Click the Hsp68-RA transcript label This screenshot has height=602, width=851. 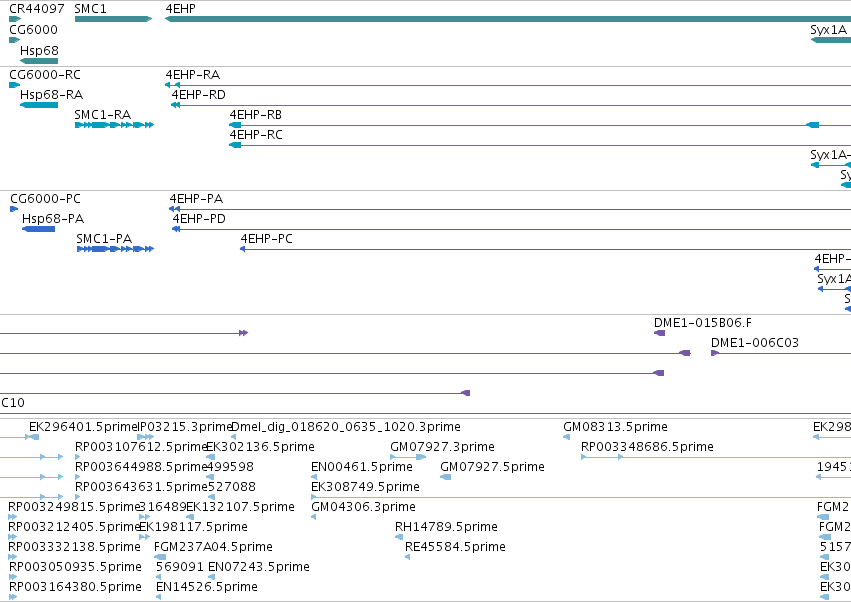click(x=52, y=95)
